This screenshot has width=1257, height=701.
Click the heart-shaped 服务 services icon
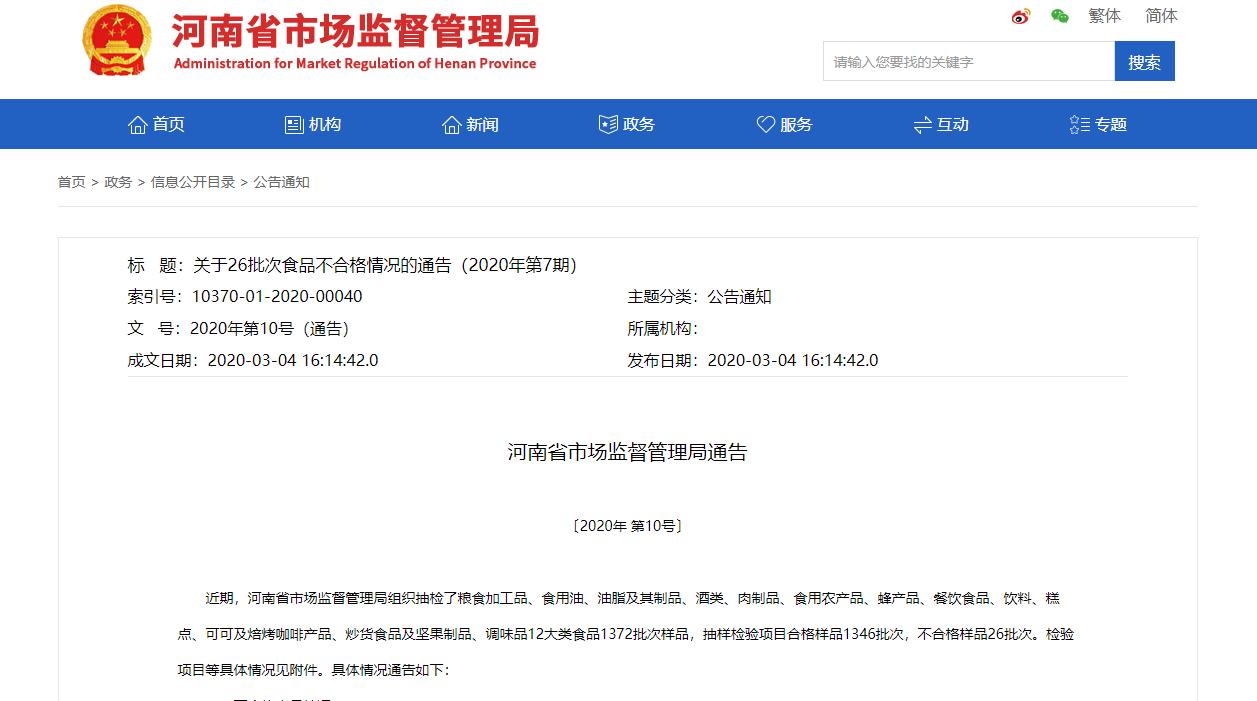click(x=766, y=123)
